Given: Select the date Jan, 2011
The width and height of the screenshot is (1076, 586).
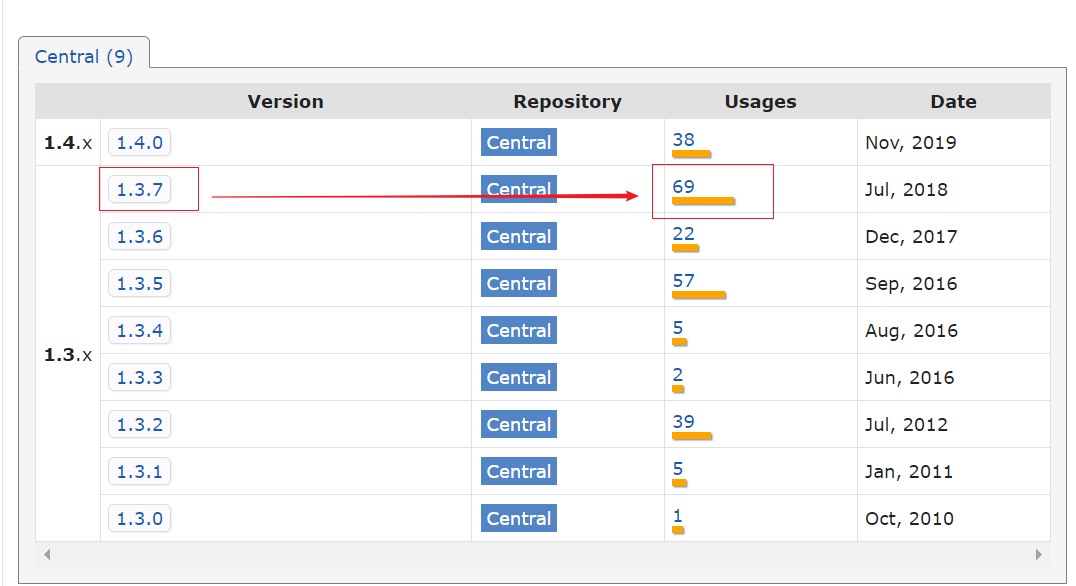Looking at the screenshot, I should [x=909, y=471].
